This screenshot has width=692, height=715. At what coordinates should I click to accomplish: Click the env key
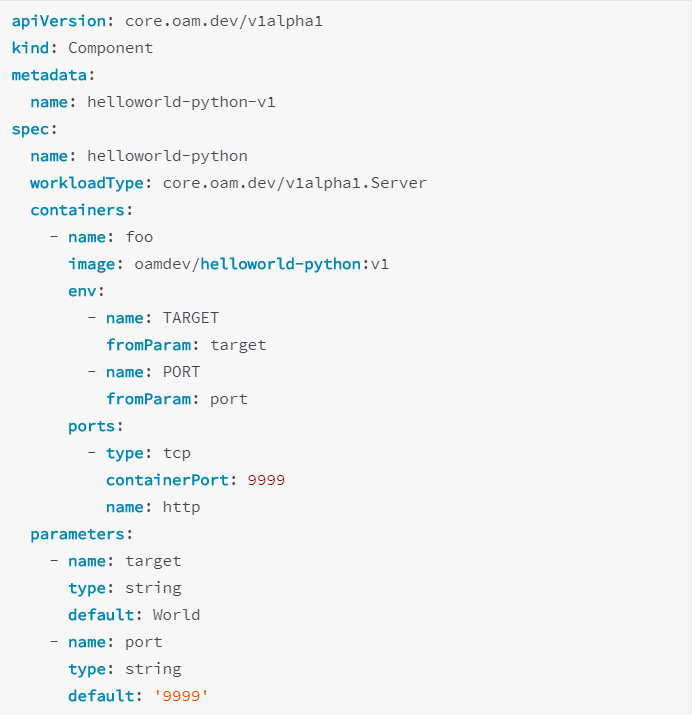pyautogui.click(x=82, y=291)
